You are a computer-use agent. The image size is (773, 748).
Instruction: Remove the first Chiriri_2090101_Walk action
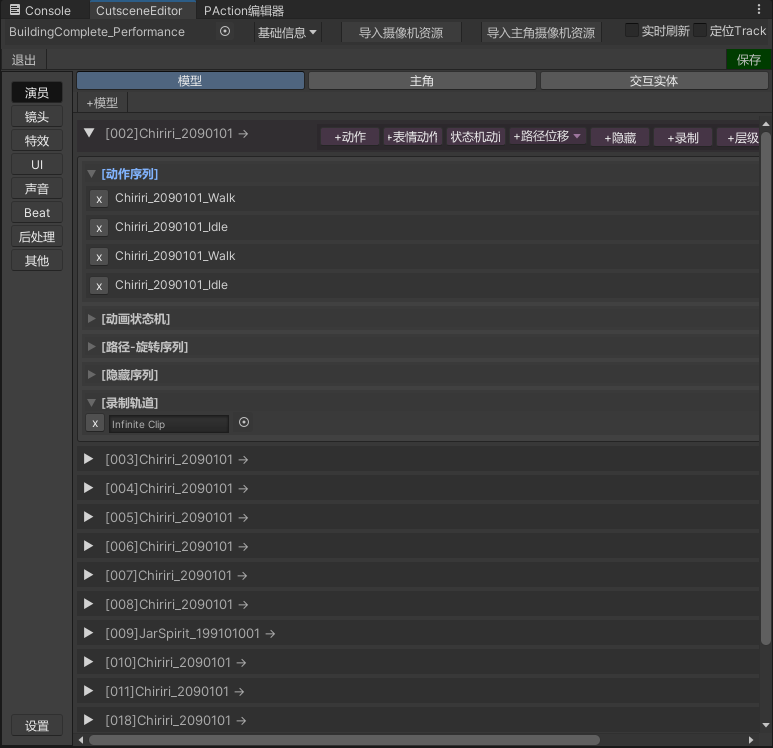click(x=99, y=199)
